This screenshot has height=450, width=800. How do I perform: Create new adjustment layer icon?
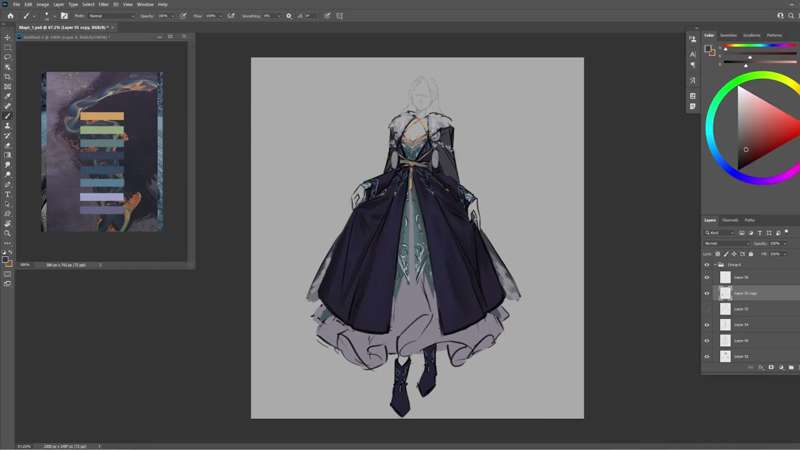[781, 367]
